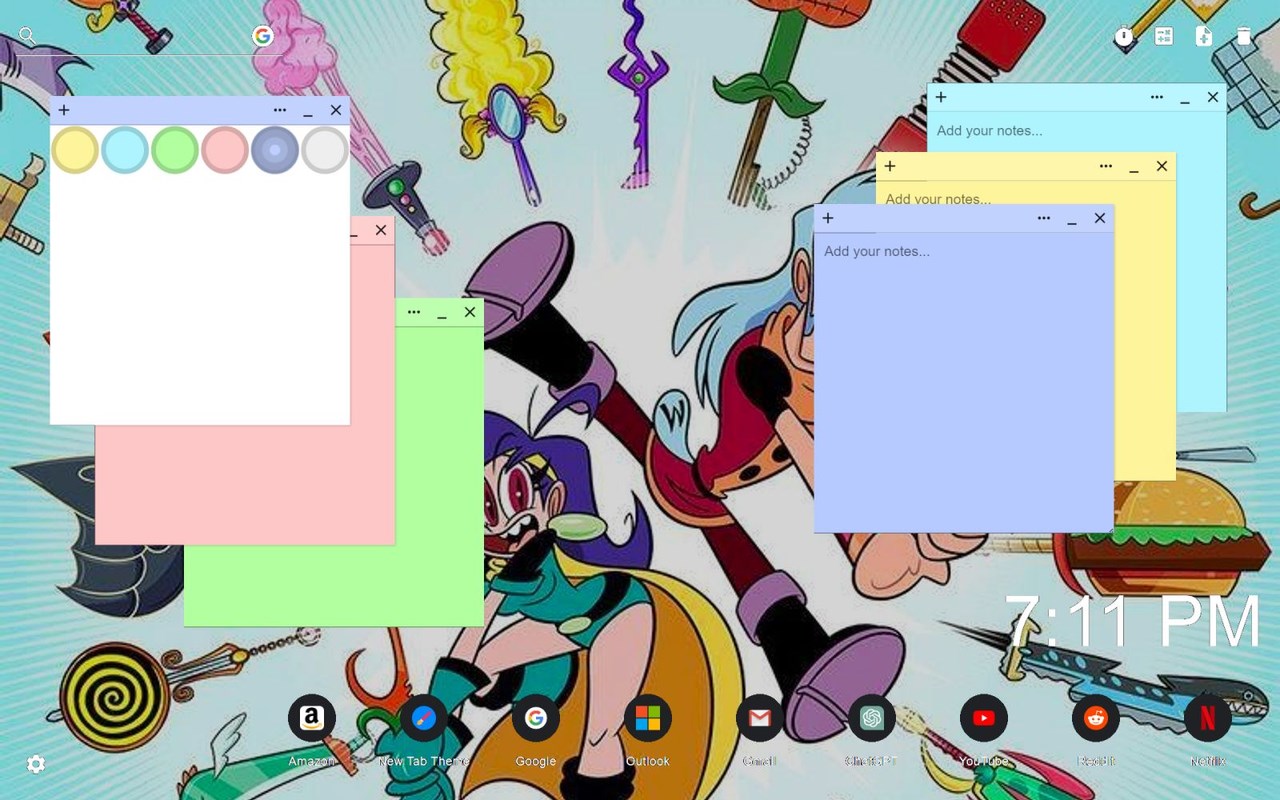Close the yellow sticky note

tap(1162, 166)
